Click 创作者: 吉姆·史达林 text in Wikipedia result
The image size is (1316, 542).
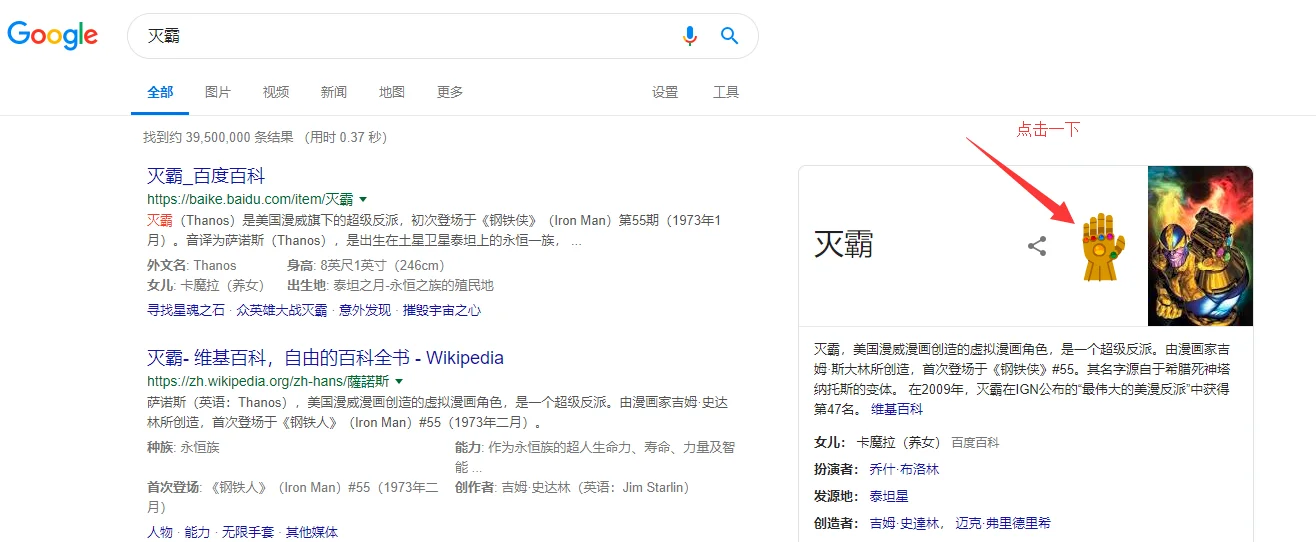click(572, 487)
